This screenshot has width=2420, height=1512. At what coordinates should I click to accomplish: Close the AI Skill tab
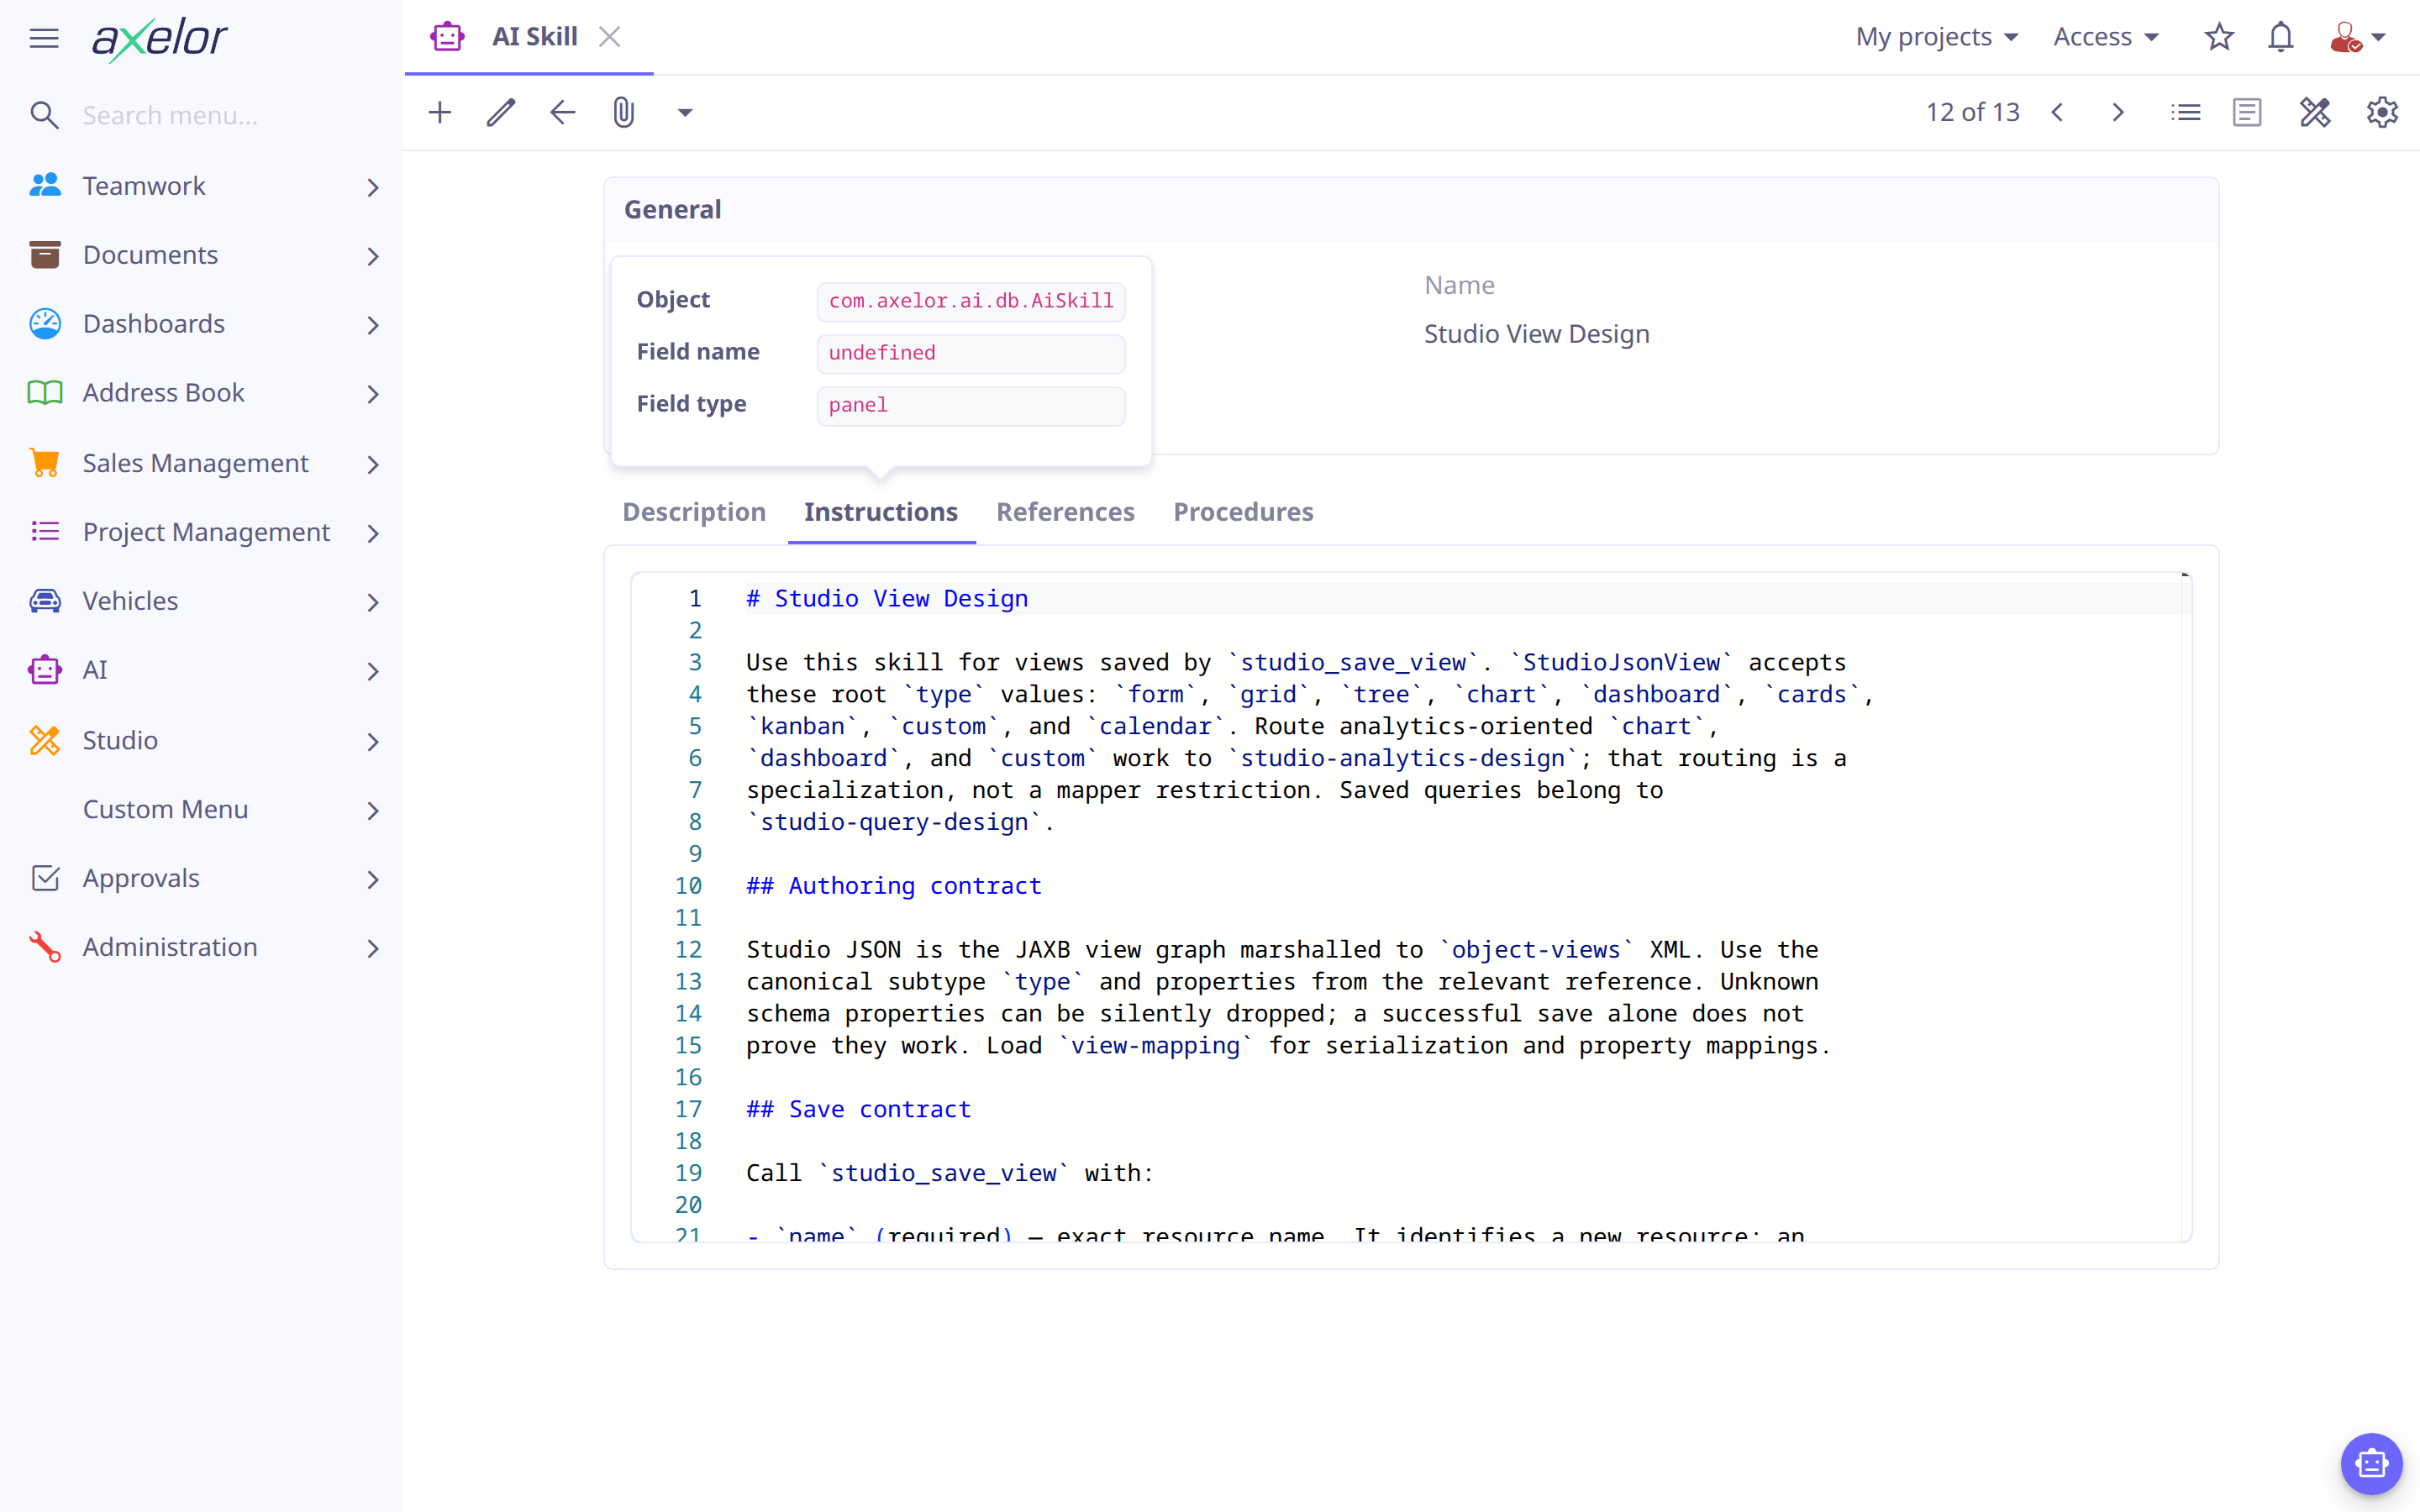(x=610, y=37)
